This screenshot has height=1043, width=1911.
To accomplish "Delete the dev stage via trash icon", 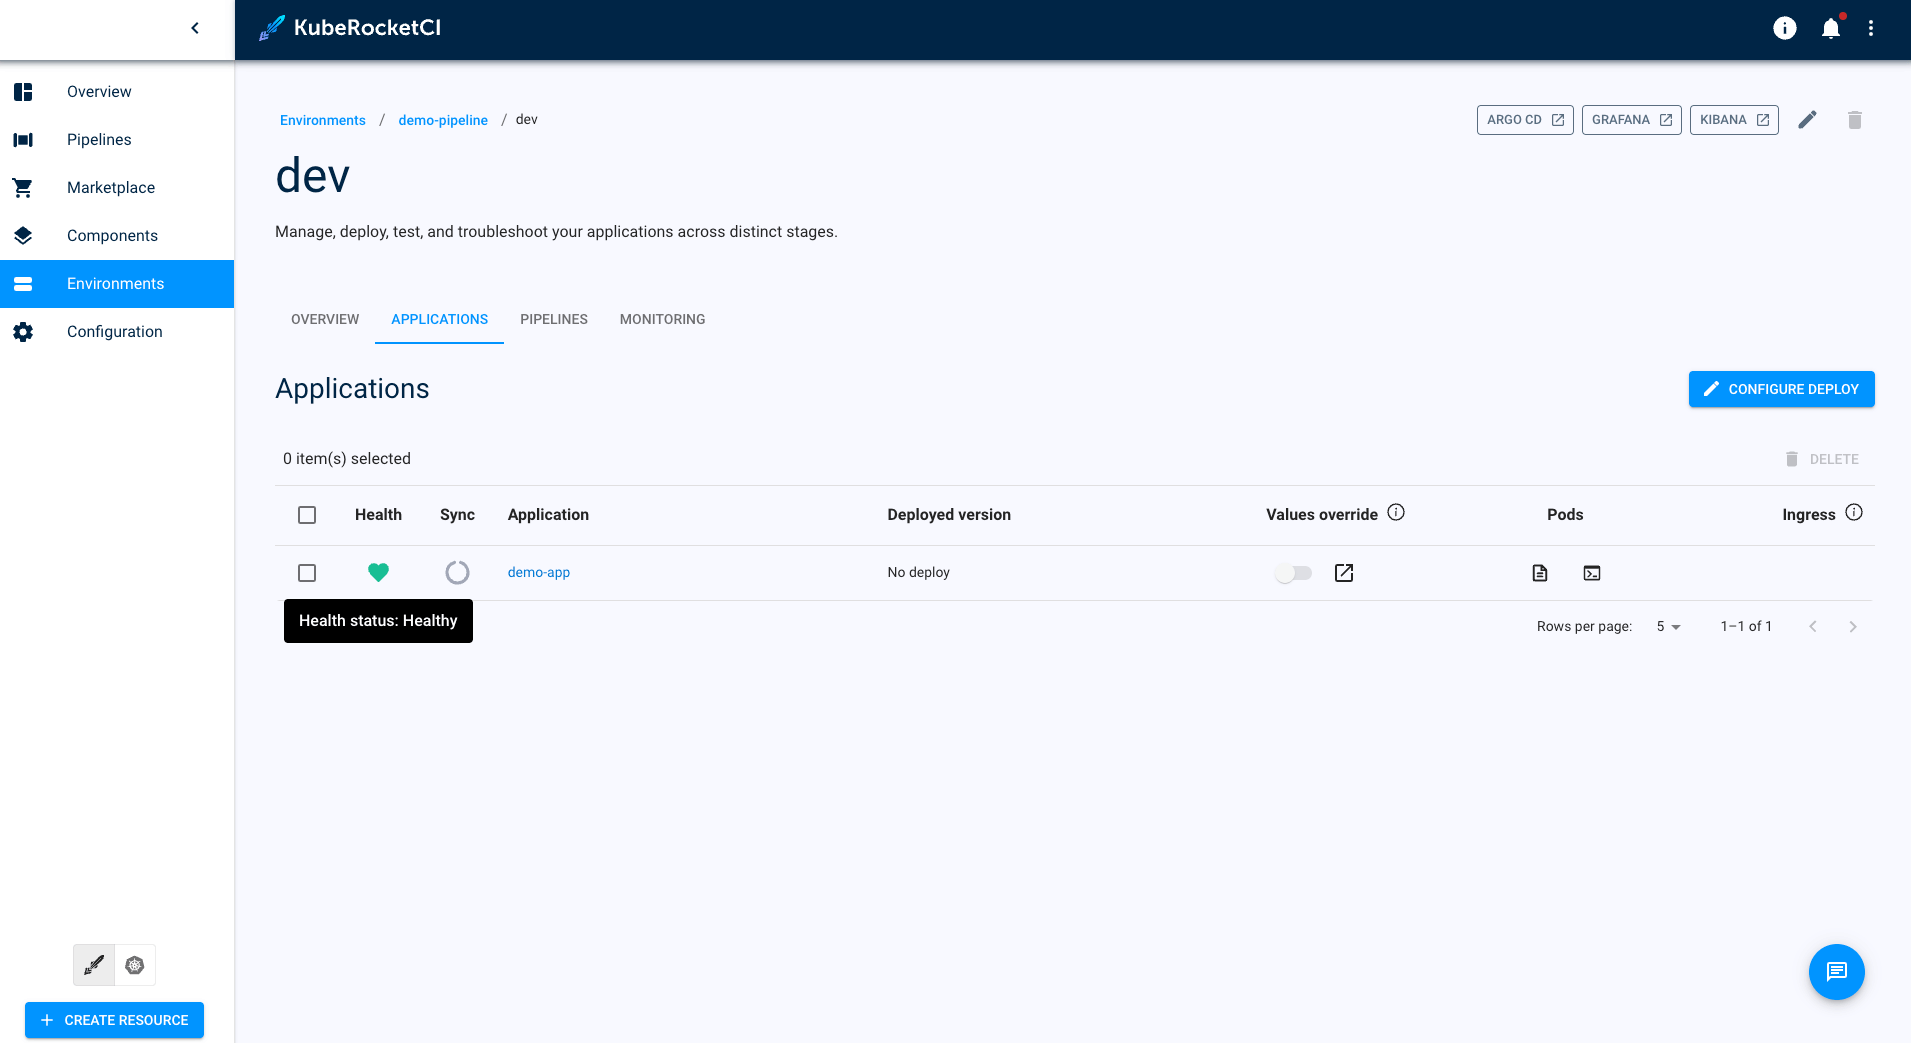I will coord(1854,120).
